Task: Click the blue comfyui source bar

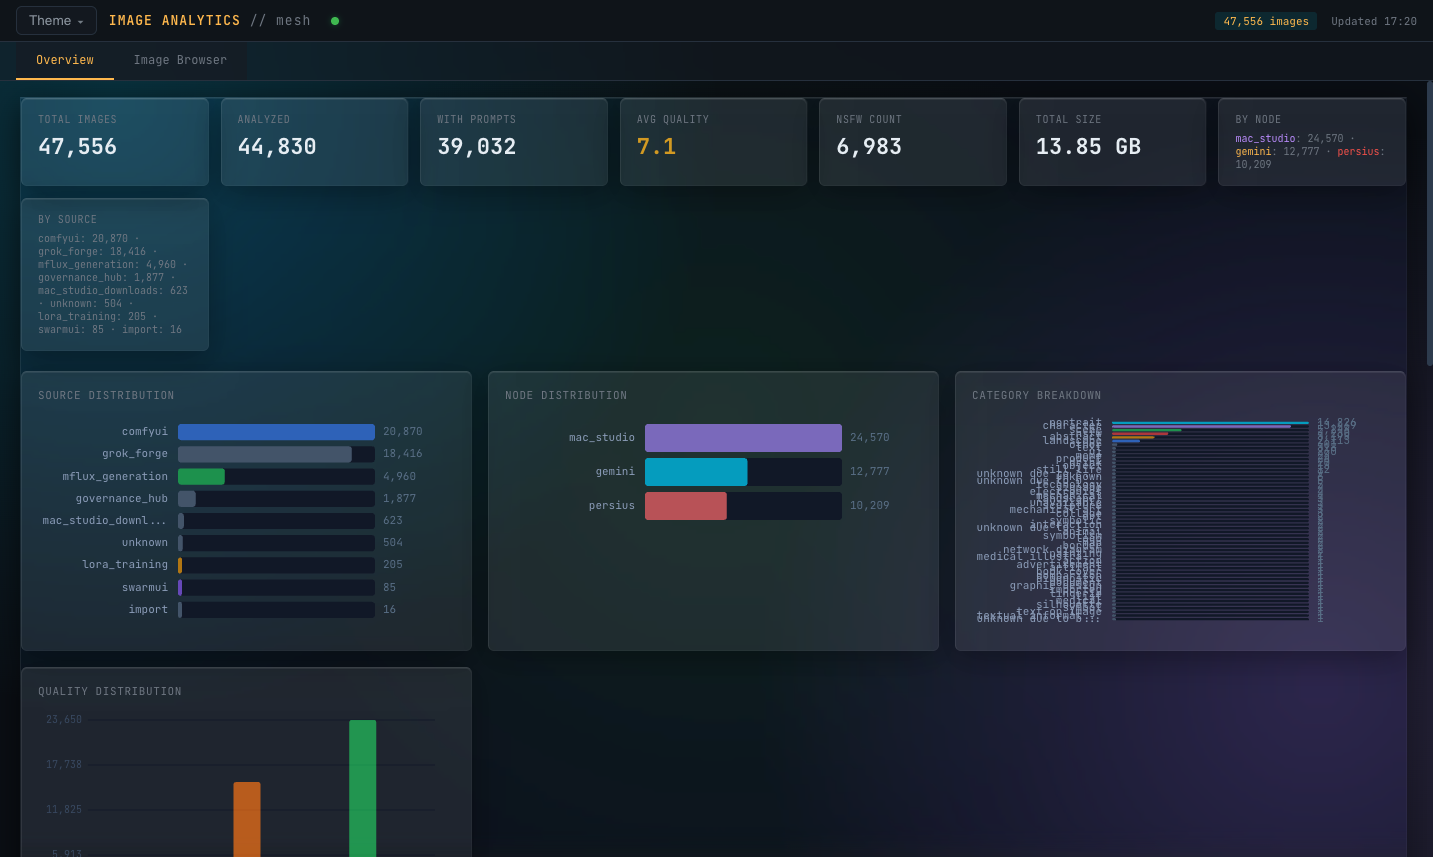Action: [276, 432]
